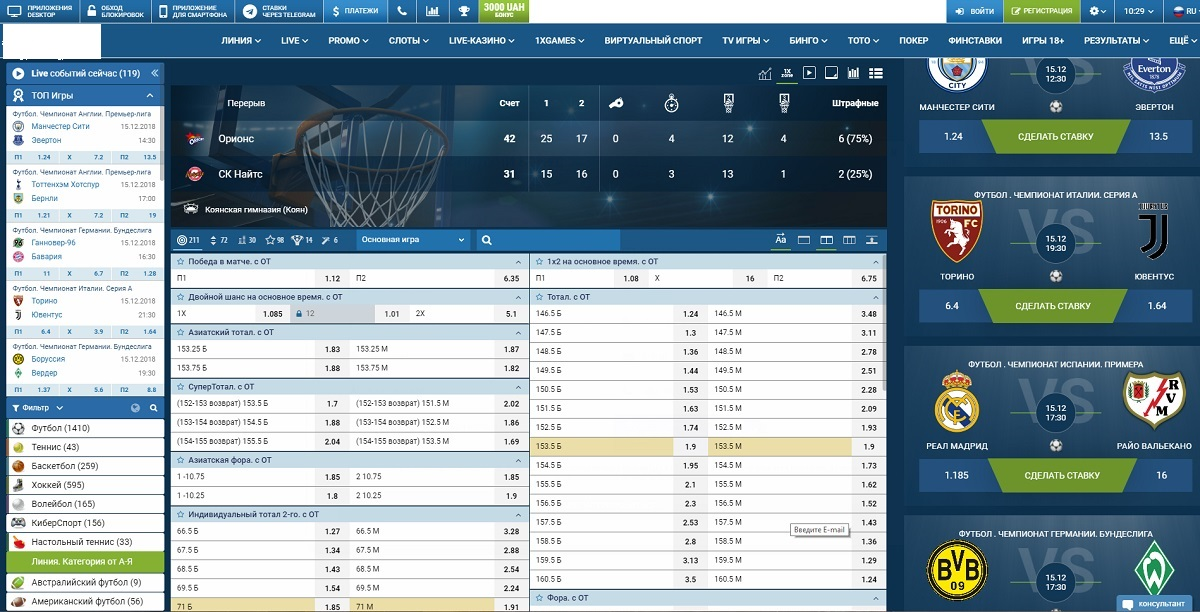This screenshot has height=612, width=1200.
Task: Collapse the Live events sidebar with double chevron
Action: pos(154,73)
